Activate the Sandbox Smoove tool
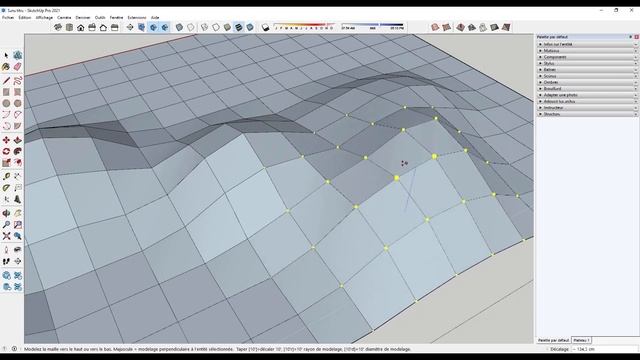Image resolution: width=640 pixels, height=360 pixels. tap(460, 27)
